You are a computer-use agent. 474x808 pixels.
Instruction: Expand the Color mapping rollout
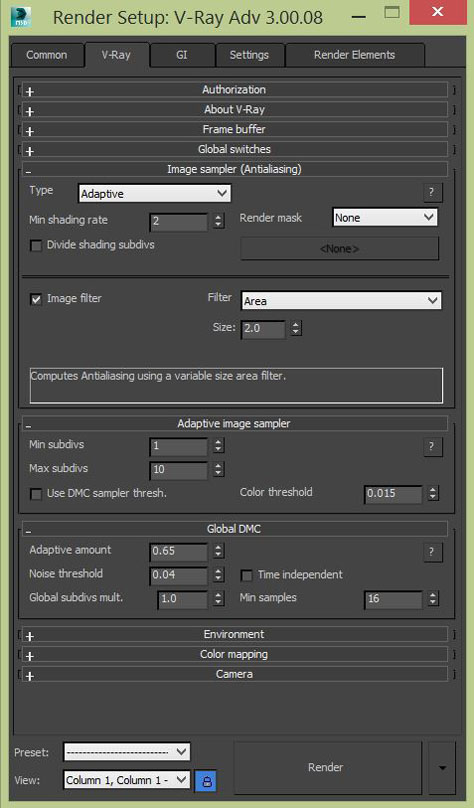234,654
